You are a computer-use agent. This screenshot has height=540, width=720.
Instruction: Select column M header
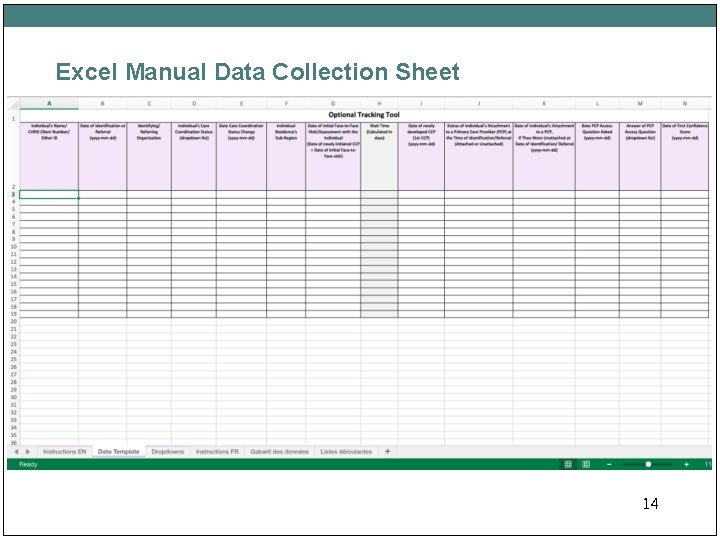640,104
